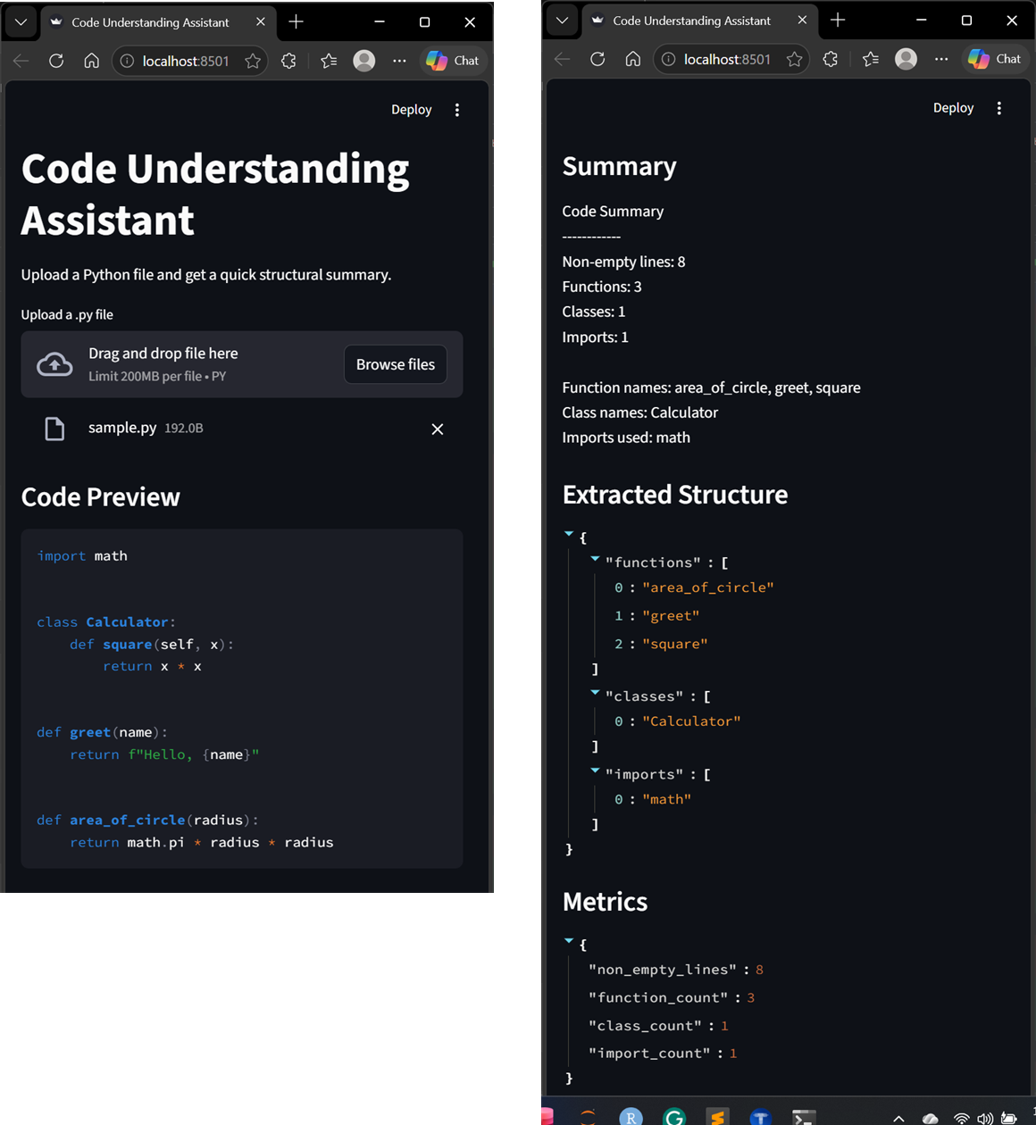Open the tab search dropdown chevron
The height and width of the screenshot is (1125, 1036).
[20, 22]
